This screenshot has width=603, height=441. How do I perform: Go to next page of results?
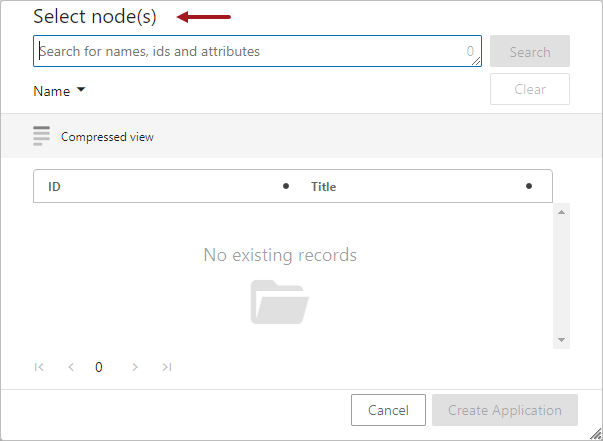[x=135, y=367]
